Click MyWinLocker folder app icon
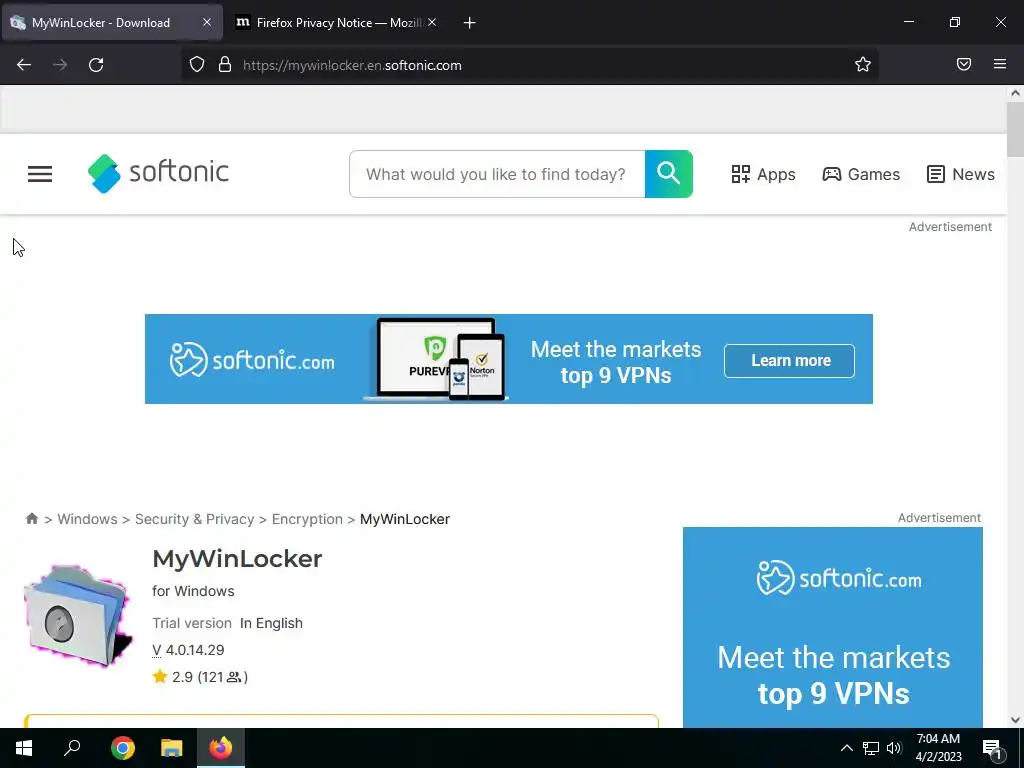This screenshot has height=768, width=1024. 78,615
